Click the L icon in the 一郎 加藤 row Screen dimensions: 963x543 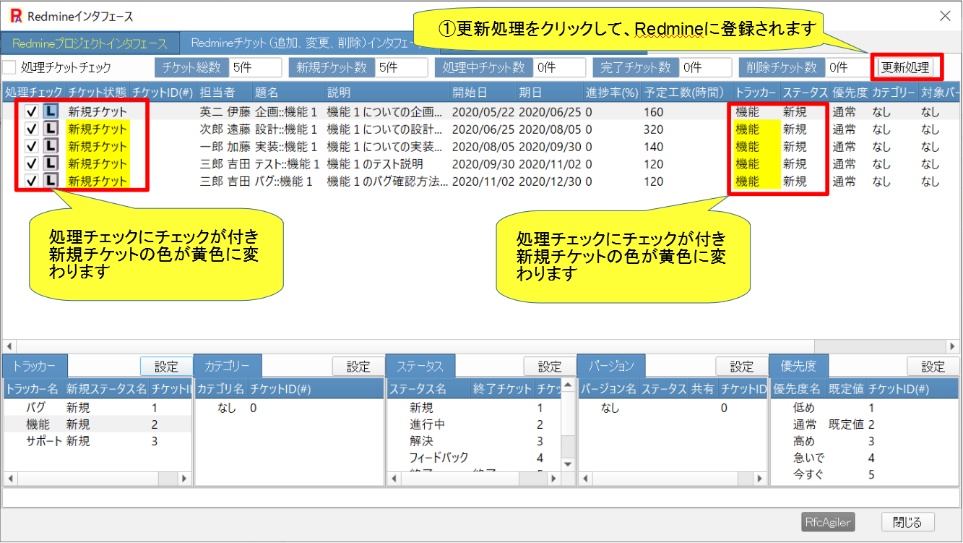click(x=50, y=146)
